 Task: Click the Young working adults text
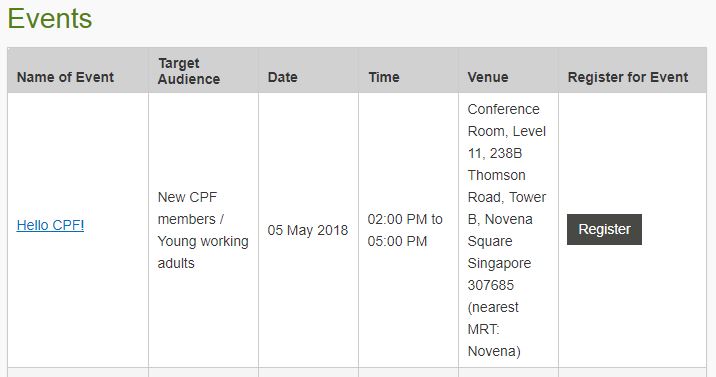pos(203,252)
